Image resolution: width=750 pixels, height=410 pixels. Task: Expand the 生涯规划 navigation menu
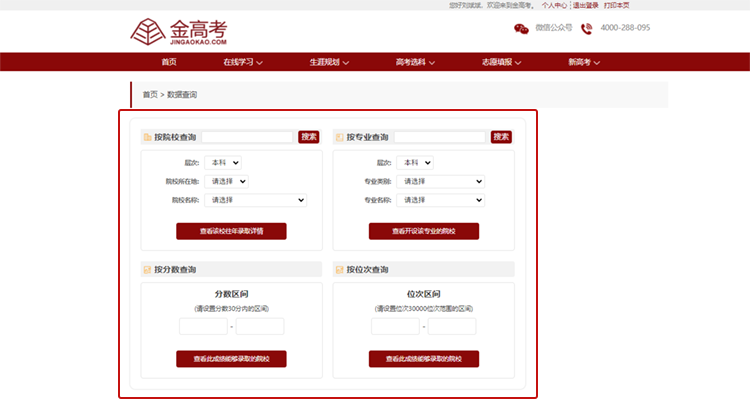click(330, 62)
